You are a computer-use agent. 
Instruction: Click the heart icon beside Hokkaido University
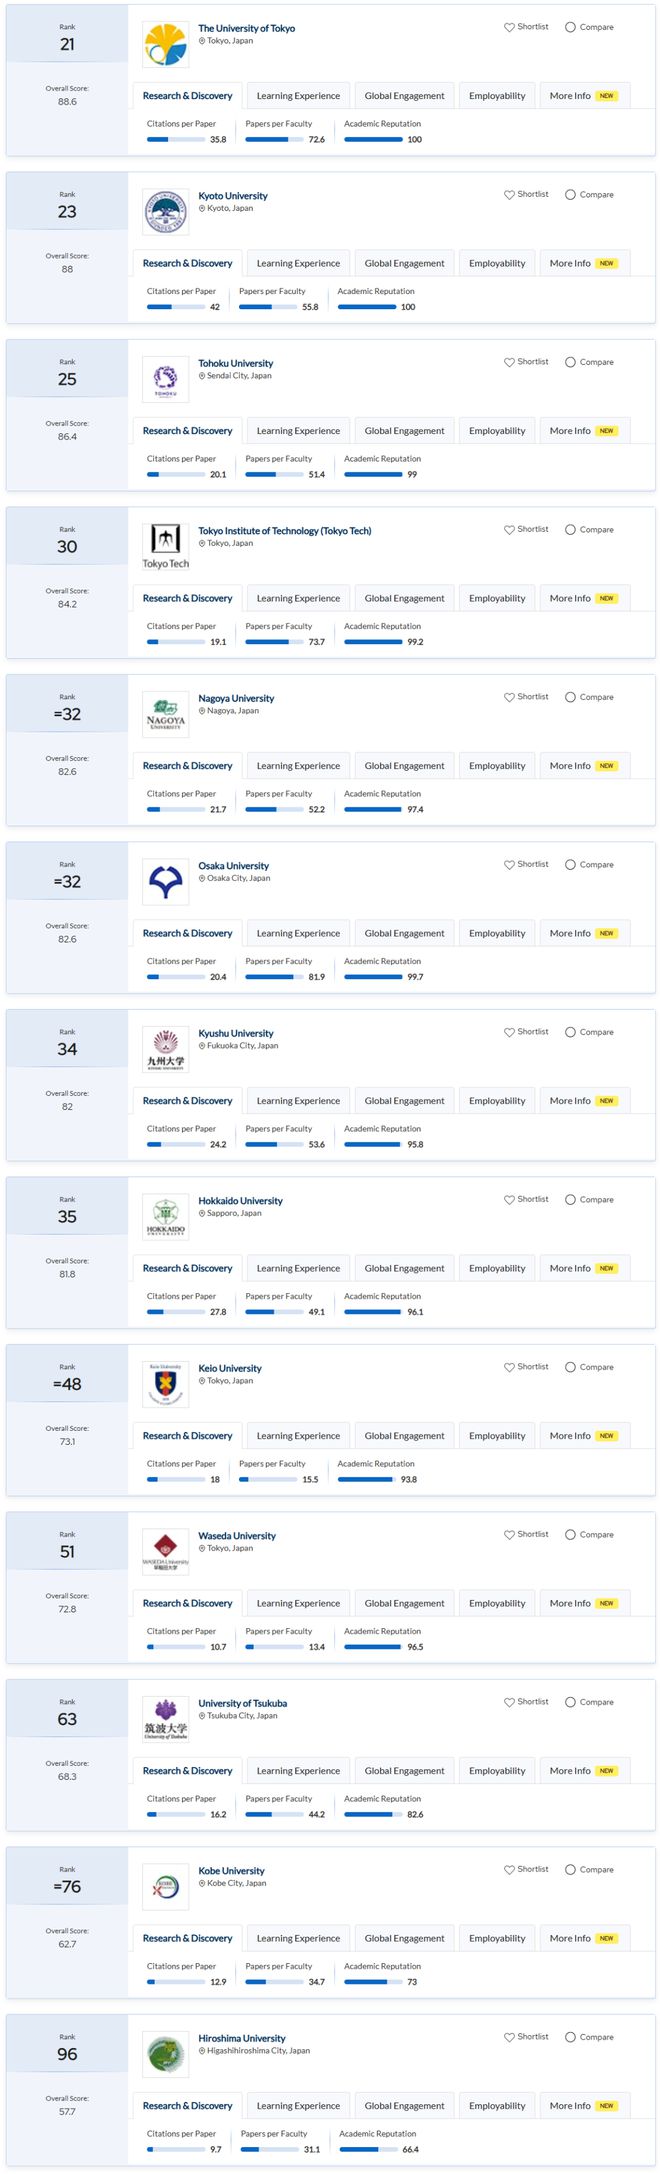pyautogui.click(x=509, y=1200)
